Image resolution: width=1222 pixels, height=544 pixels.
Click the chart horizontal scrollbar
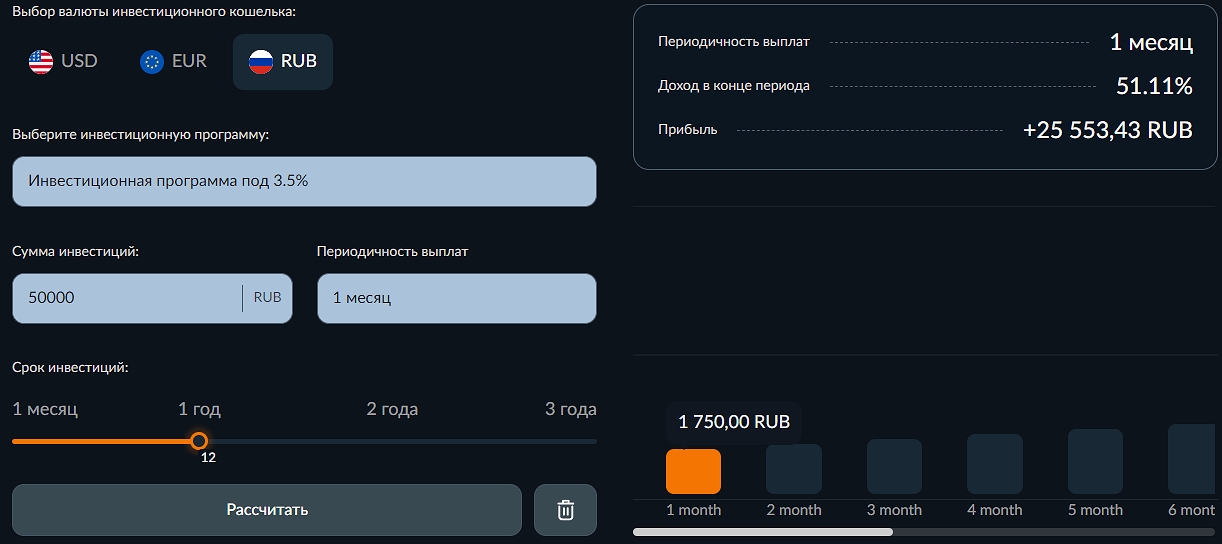point(762,532)
